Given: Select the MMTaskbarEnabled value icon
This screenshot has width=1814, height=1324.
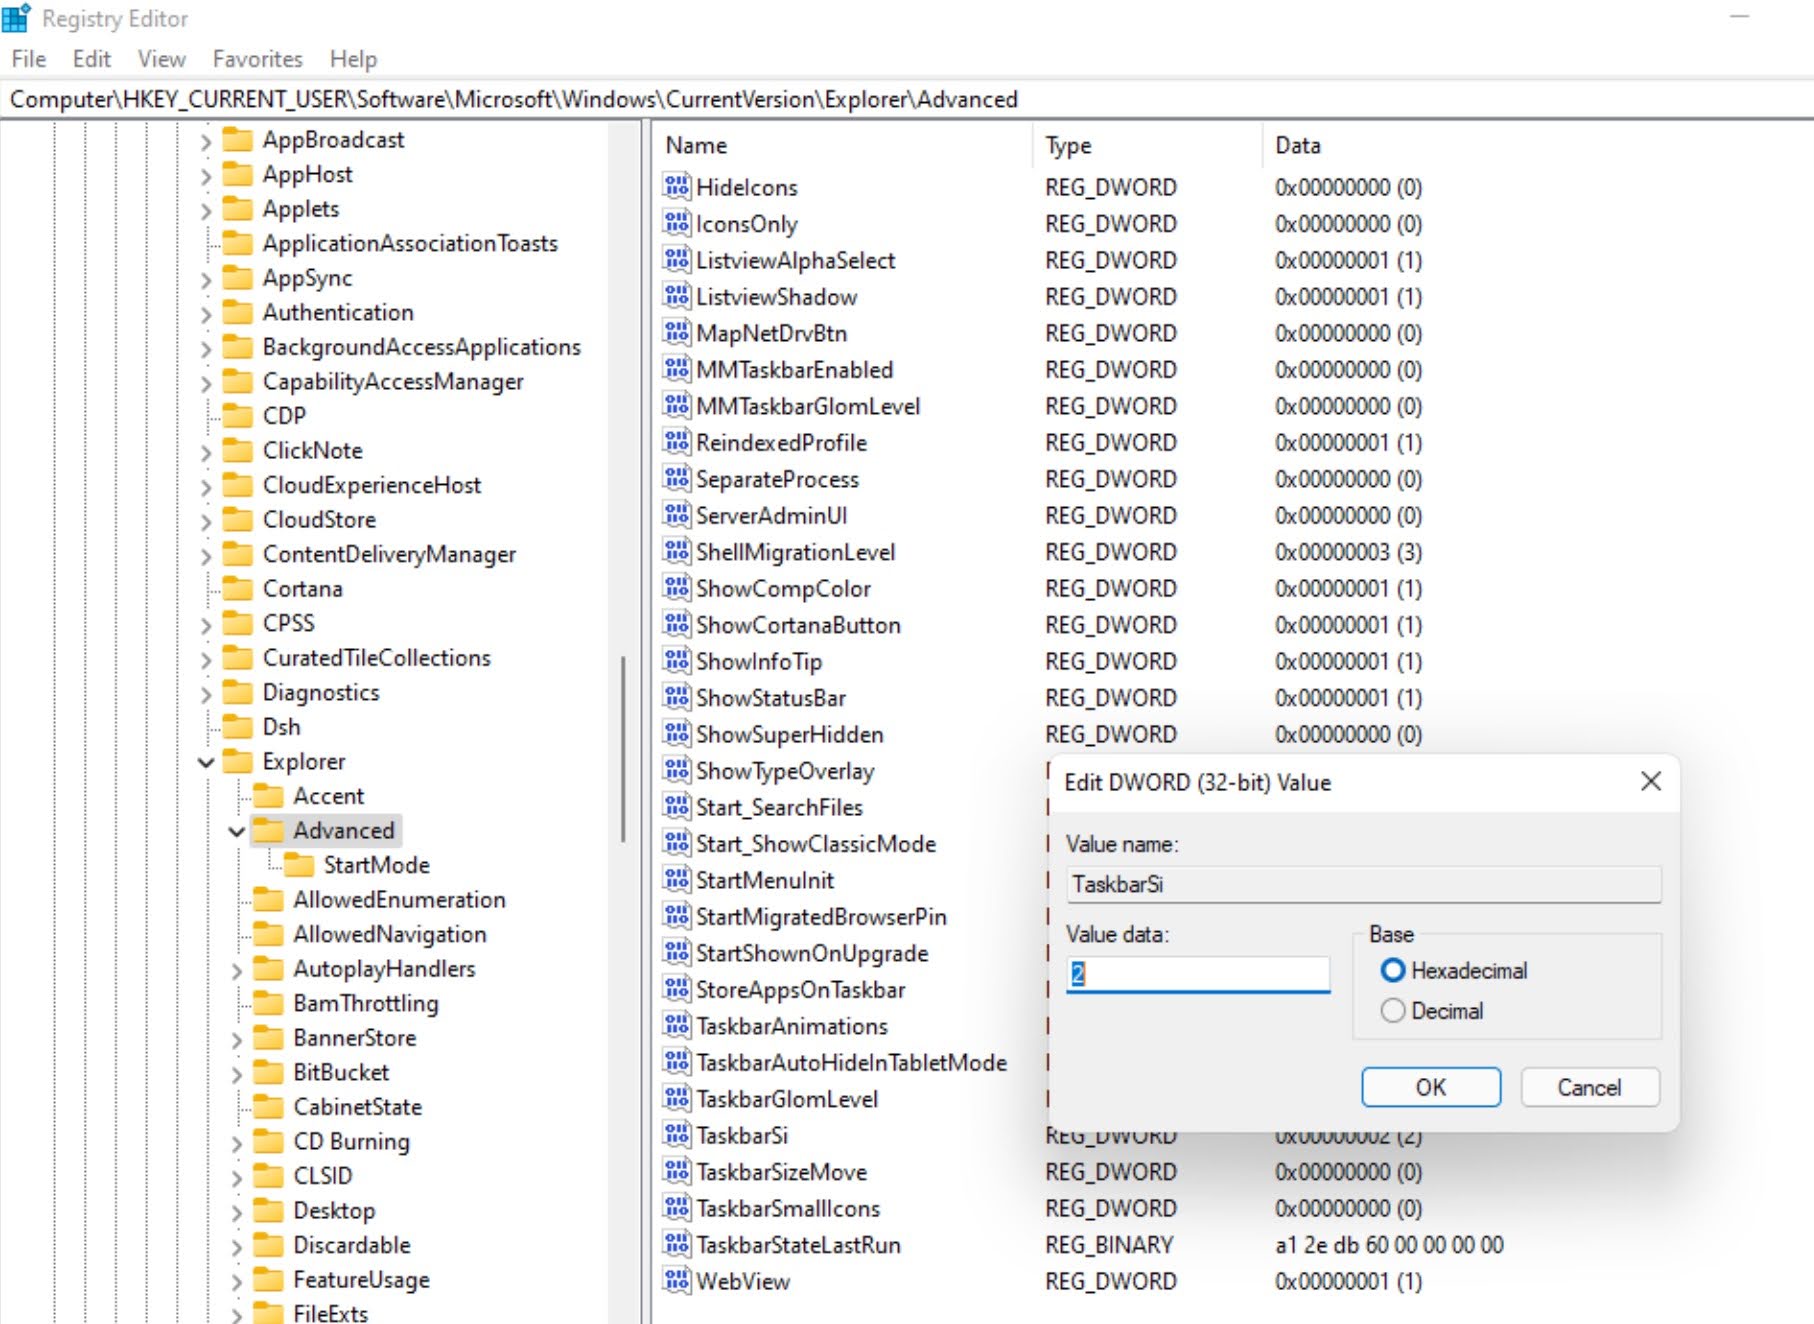Looking at the screenshot, I should coord(677,369).
